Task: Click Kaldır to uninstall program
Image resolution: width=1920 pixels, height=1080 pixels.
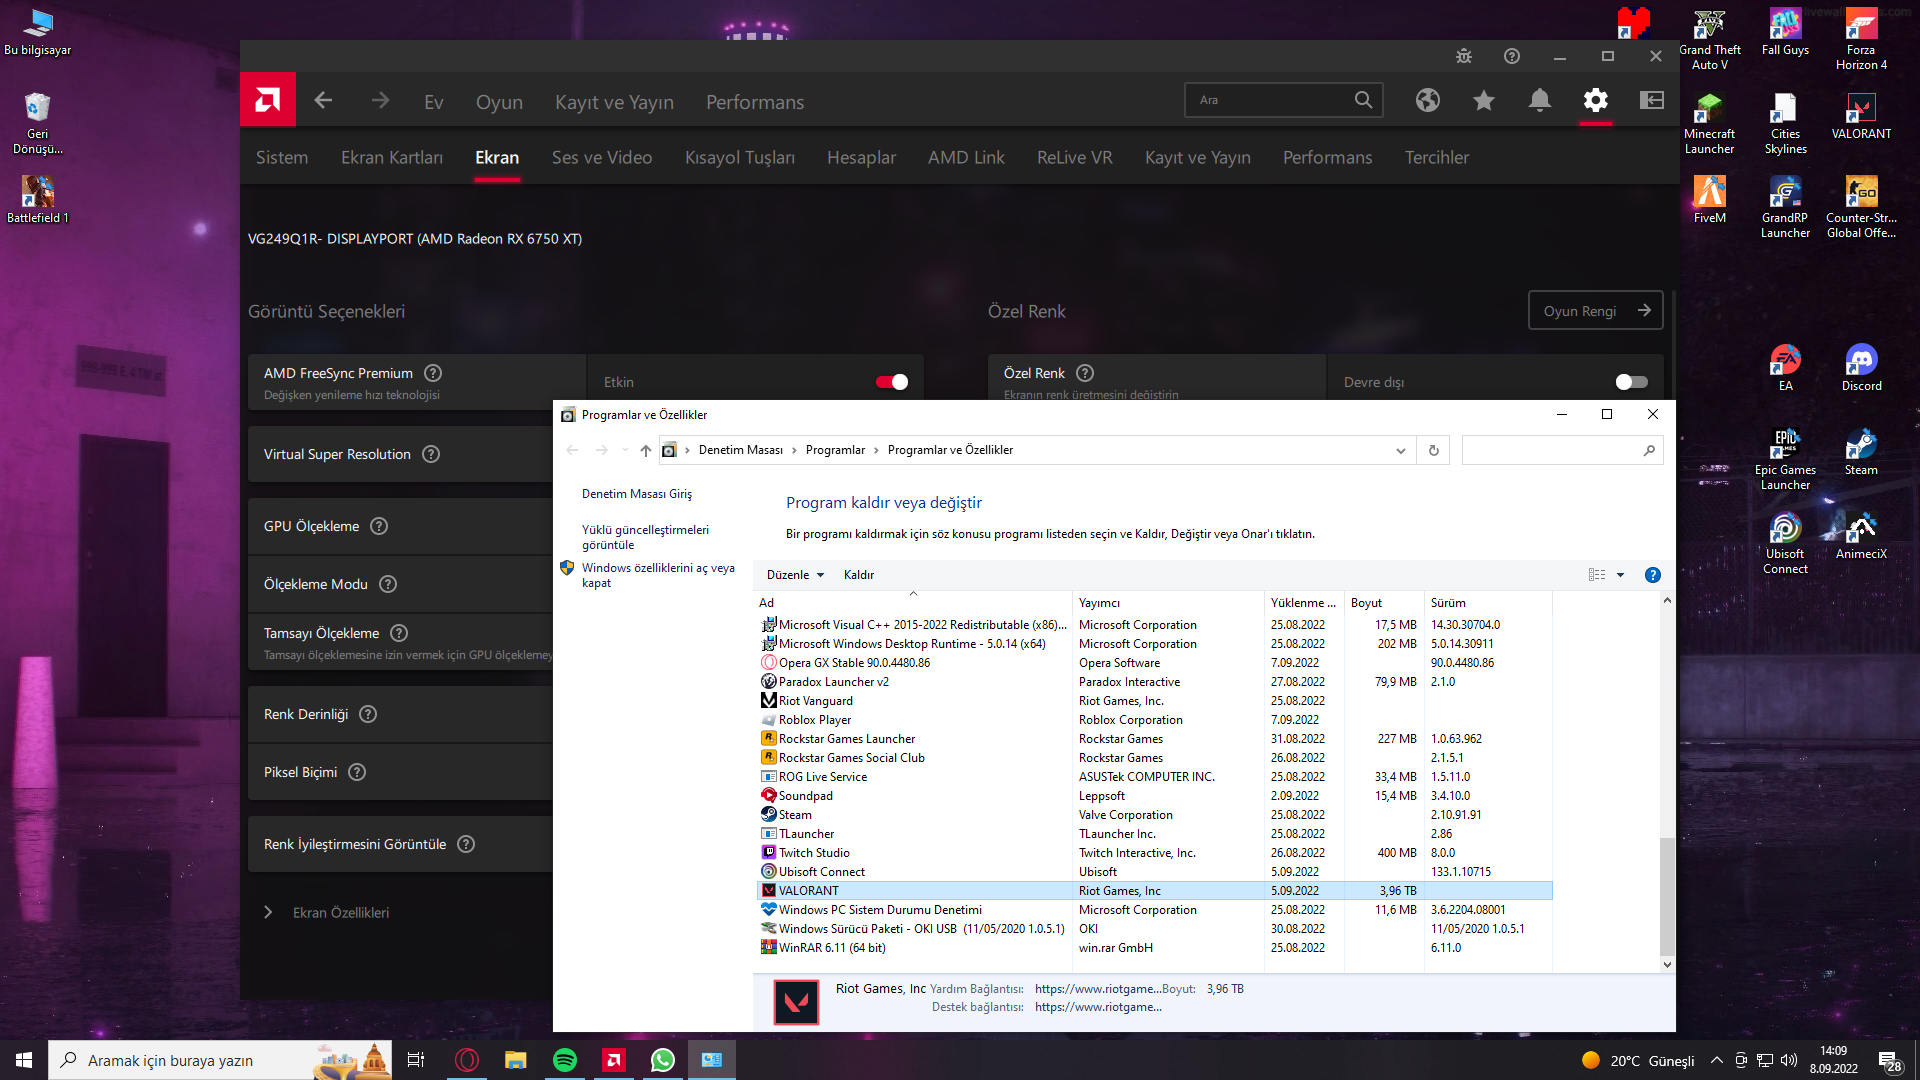Action: [859, 575]
